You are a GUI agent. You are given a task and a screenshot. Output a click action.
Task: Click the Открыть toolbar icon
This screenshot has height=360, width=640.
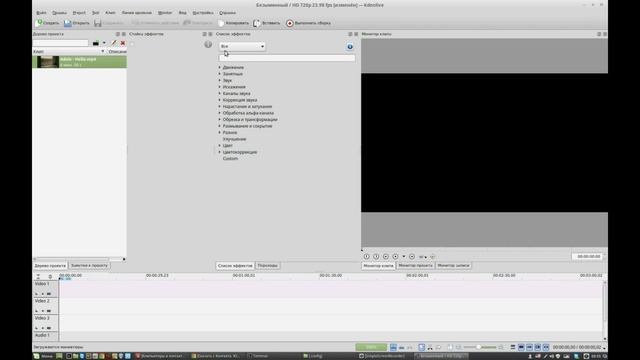[68, 23]
